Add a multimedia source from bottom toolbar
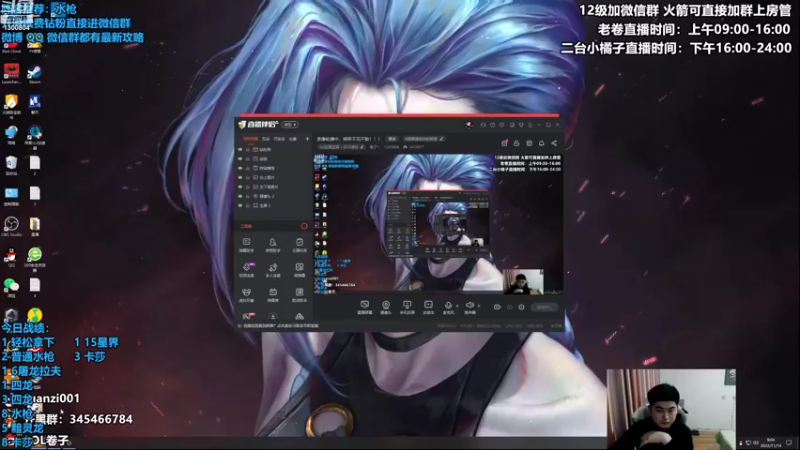The height and width of the screenshot is (450, 800). click(x=428, y=307)
